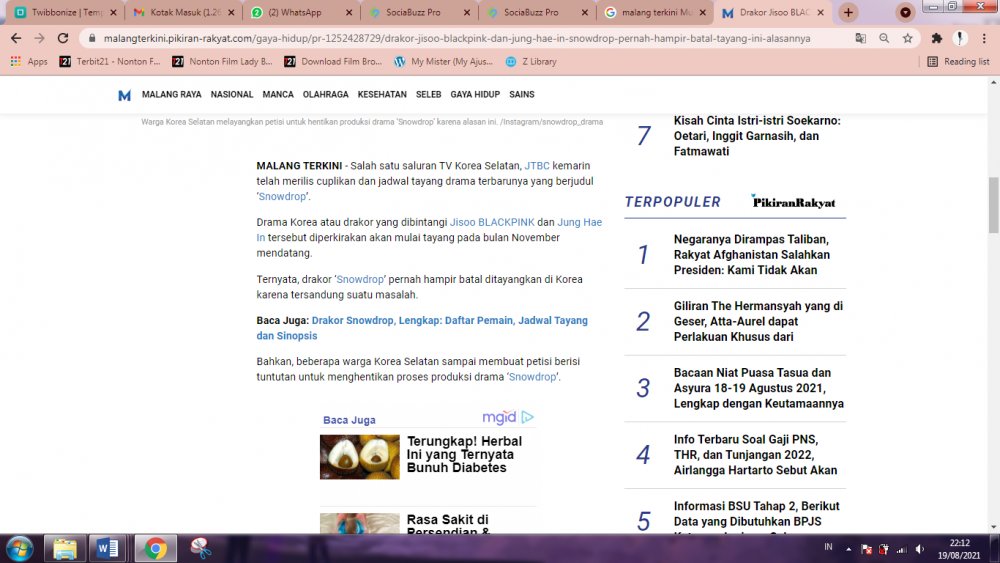Open File Explorer from the taskbar
The image size is (1000, 563).
pyautogui.click(x=64, y=549)
